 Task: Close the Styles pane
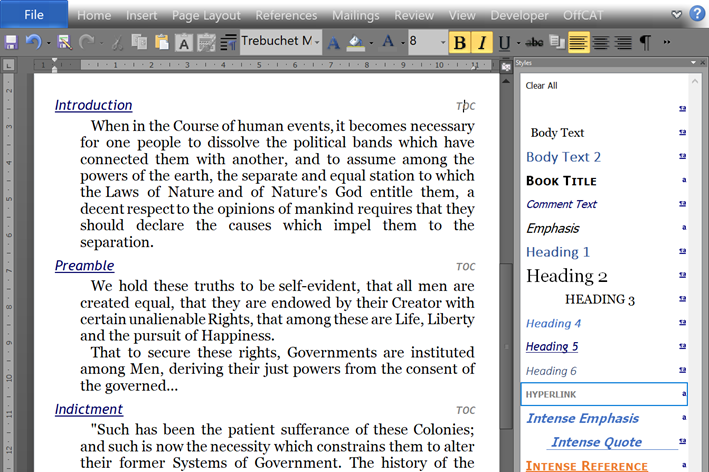pos(703,62)
